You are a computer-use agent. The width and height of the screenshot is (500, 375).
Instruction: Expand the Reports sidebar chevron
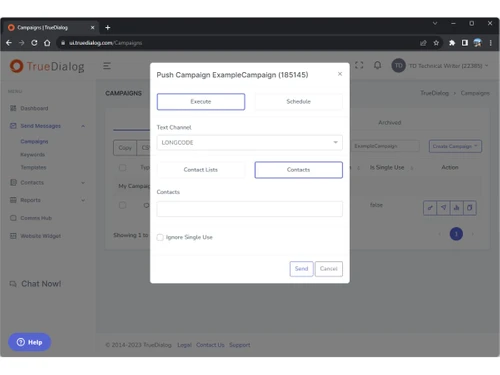pos(83,200)
